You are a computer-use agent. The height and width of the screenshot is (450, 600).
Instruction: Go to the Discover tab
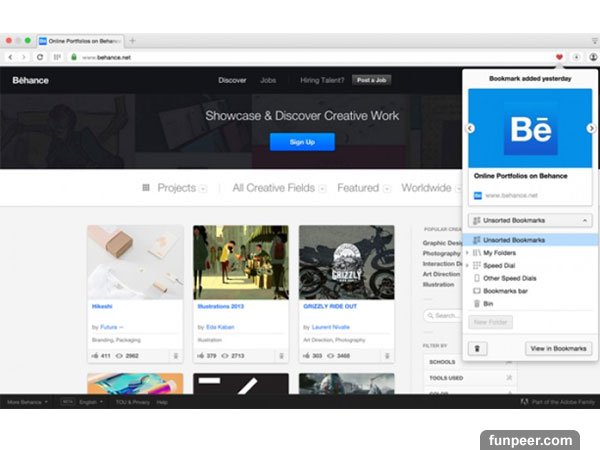click(x=232, y=80)
